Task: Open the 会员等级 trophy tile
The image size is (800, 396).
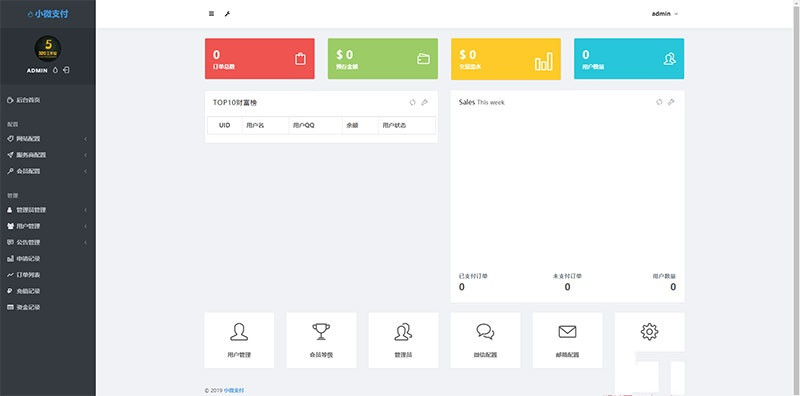Action: (321, 340)
